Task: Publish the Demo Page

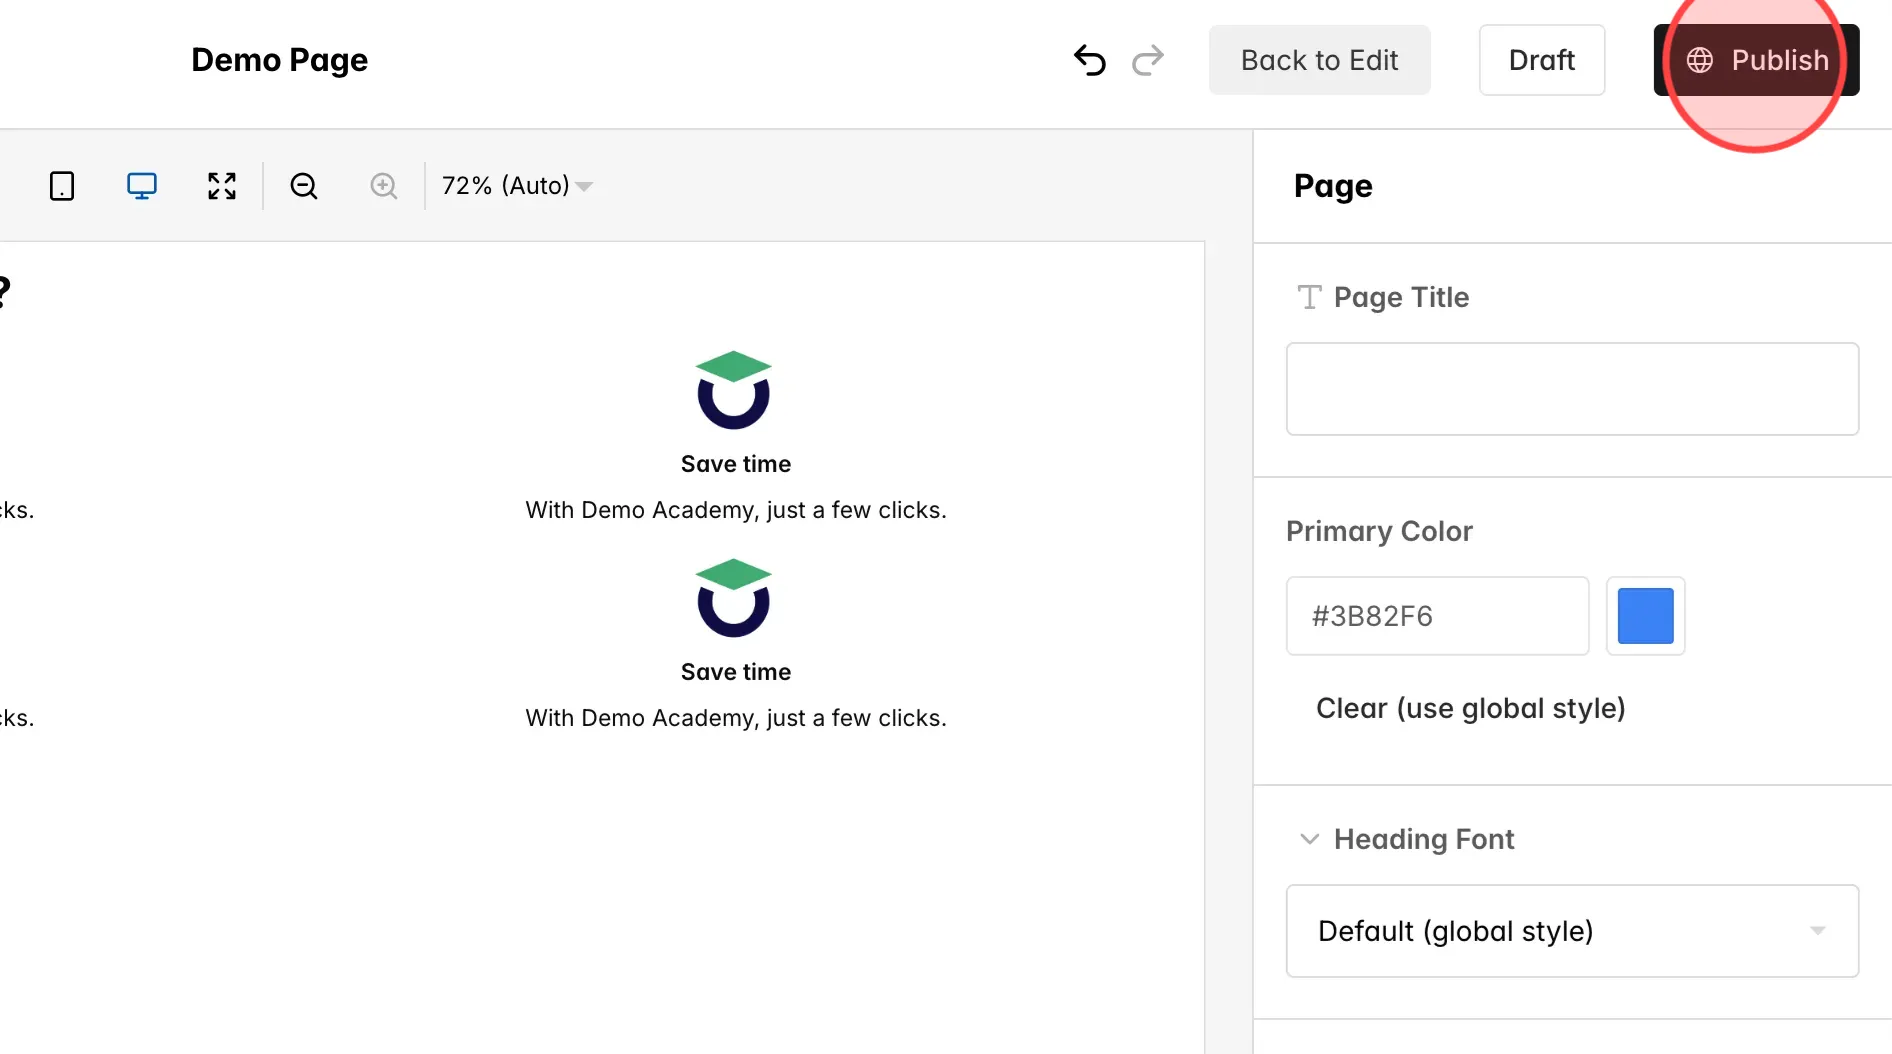Action: (x=1757, y=60)
